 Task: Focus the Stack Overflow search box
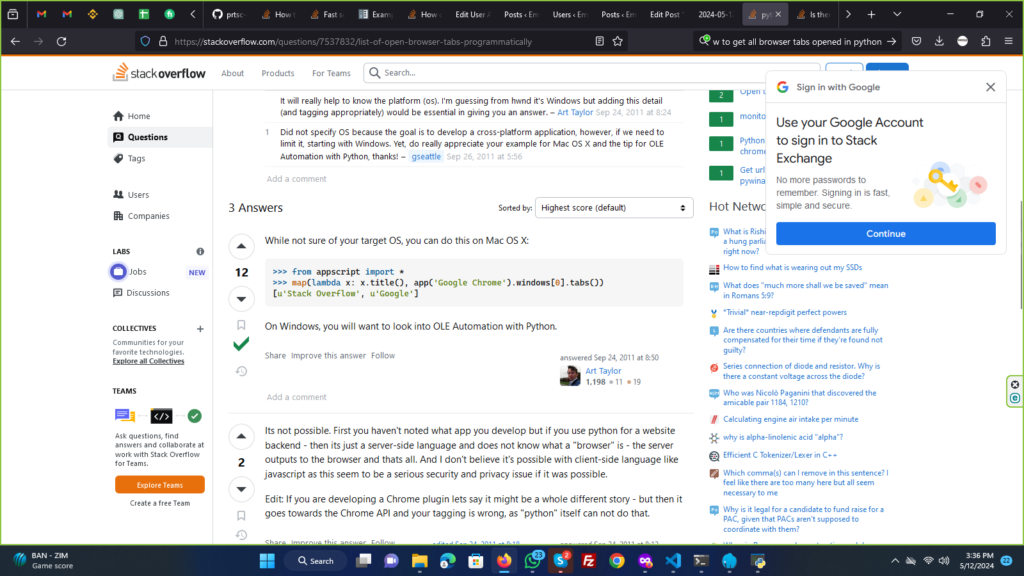click(590, 73)
